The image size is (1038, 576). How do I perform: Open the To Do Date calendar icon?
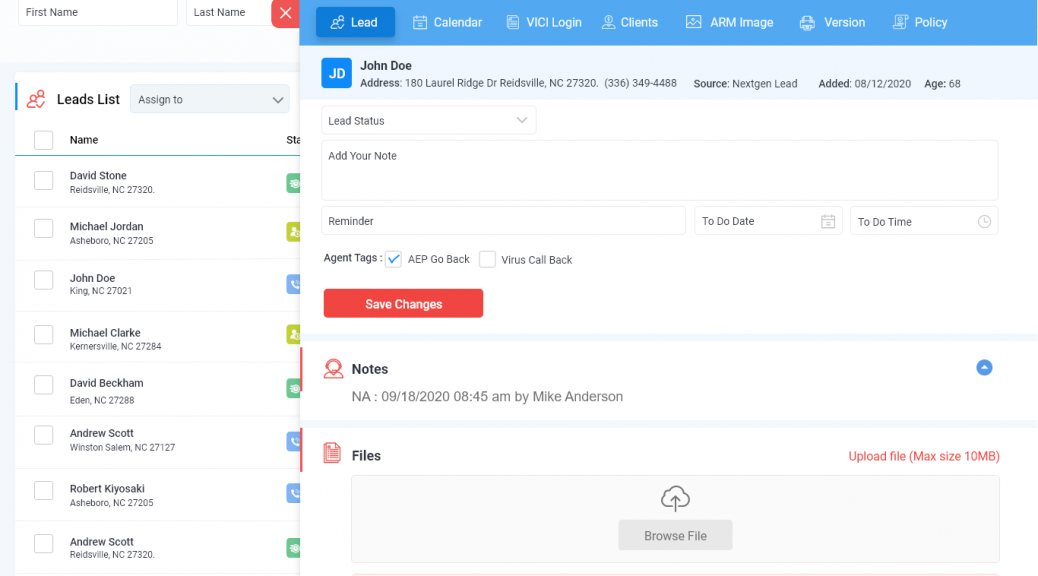827,221
